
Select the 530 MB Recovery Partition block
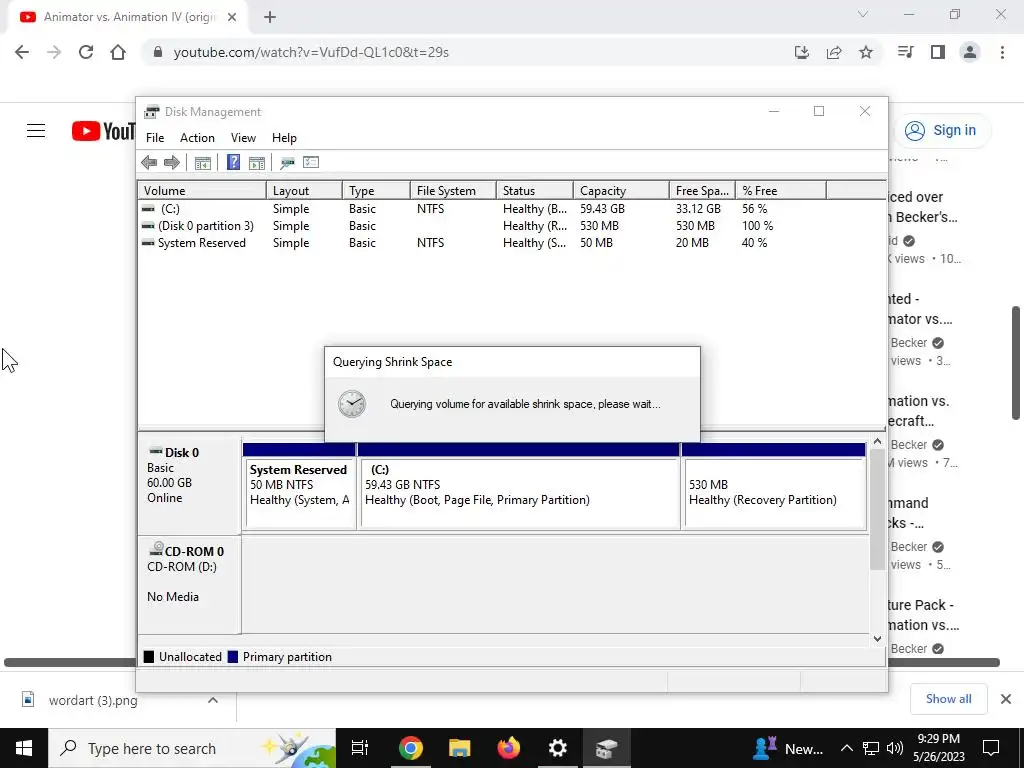(774, 486)
